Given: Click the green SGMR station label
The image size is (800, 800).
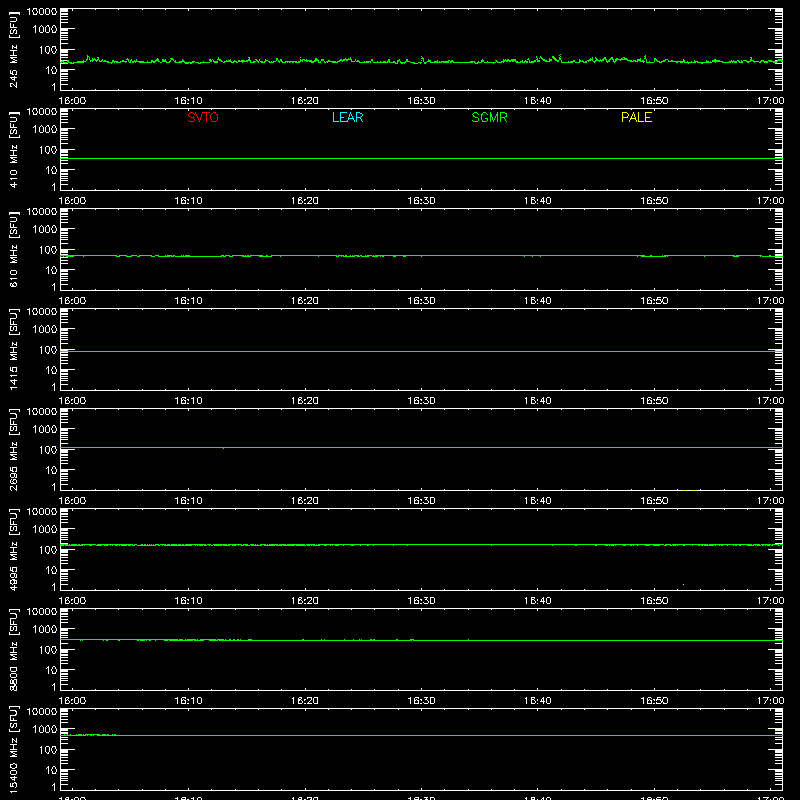Looking at the screenshot, I should point(489,117).
